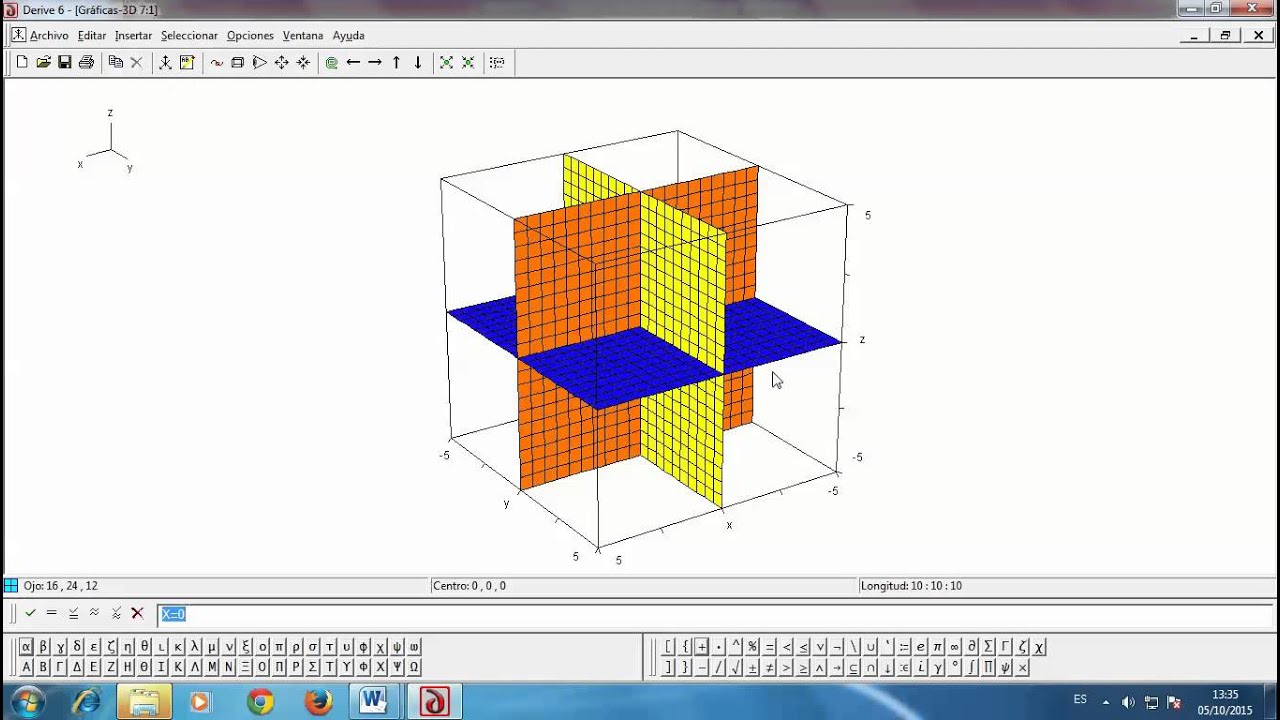Toggle the axes display icon
This screenshot has height=720, width=1280.
pos(165,62)
